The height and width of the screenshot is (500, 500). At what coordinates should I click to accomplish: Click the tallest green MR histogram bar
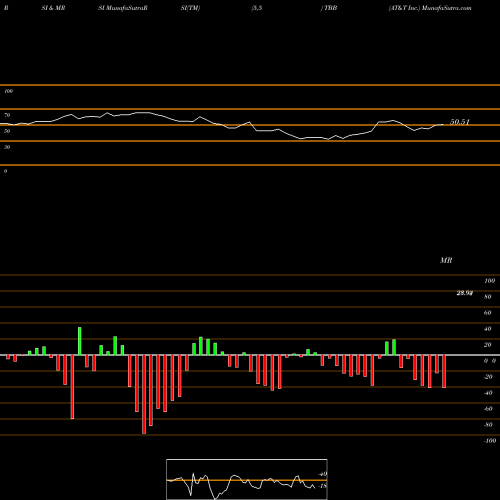click(80, 341)
